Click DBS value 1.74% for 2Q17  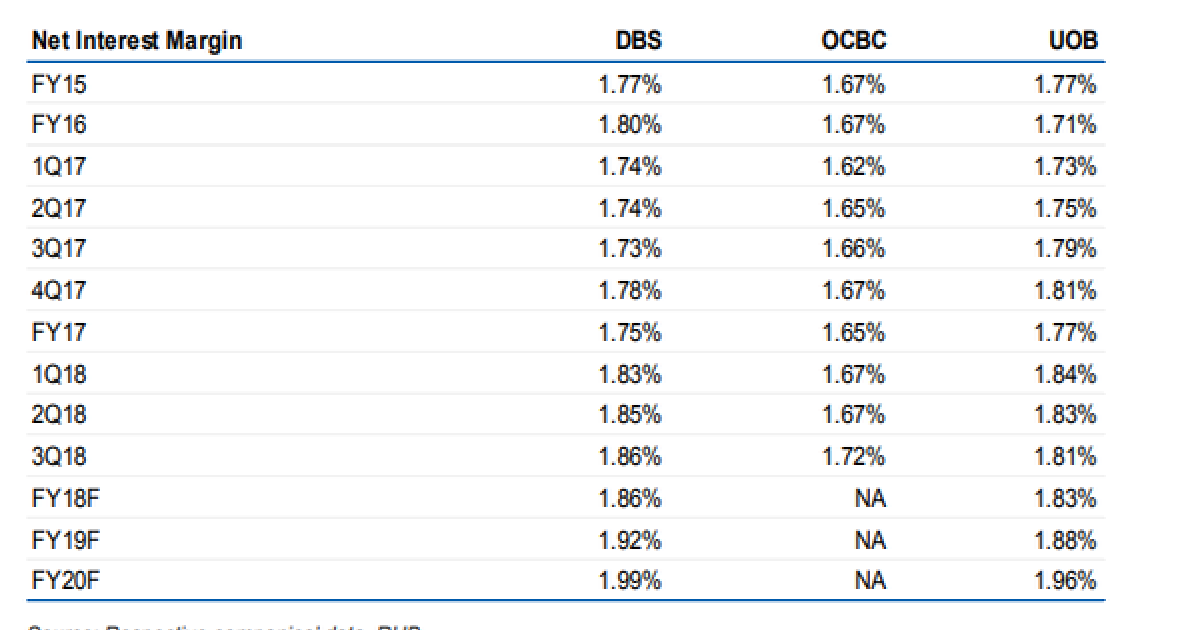630,209
